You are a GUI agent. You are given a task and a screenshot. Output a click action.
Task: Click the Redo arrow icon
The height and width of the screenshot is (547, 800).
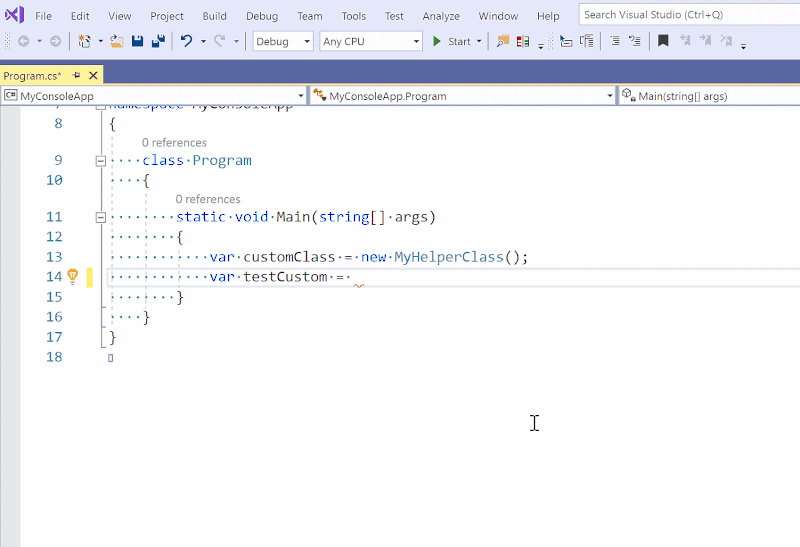click(x=219, y=41)
